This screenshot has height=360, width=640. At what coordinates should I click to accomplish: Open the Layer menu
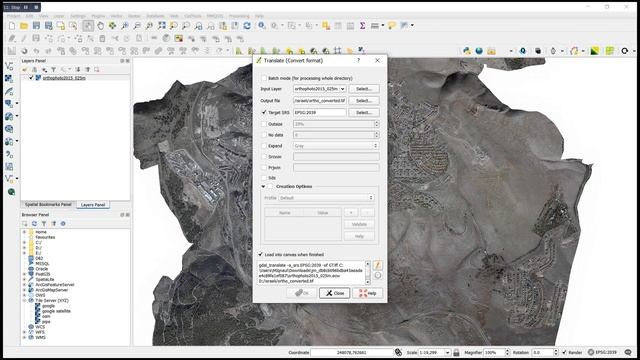coord(59,16)
